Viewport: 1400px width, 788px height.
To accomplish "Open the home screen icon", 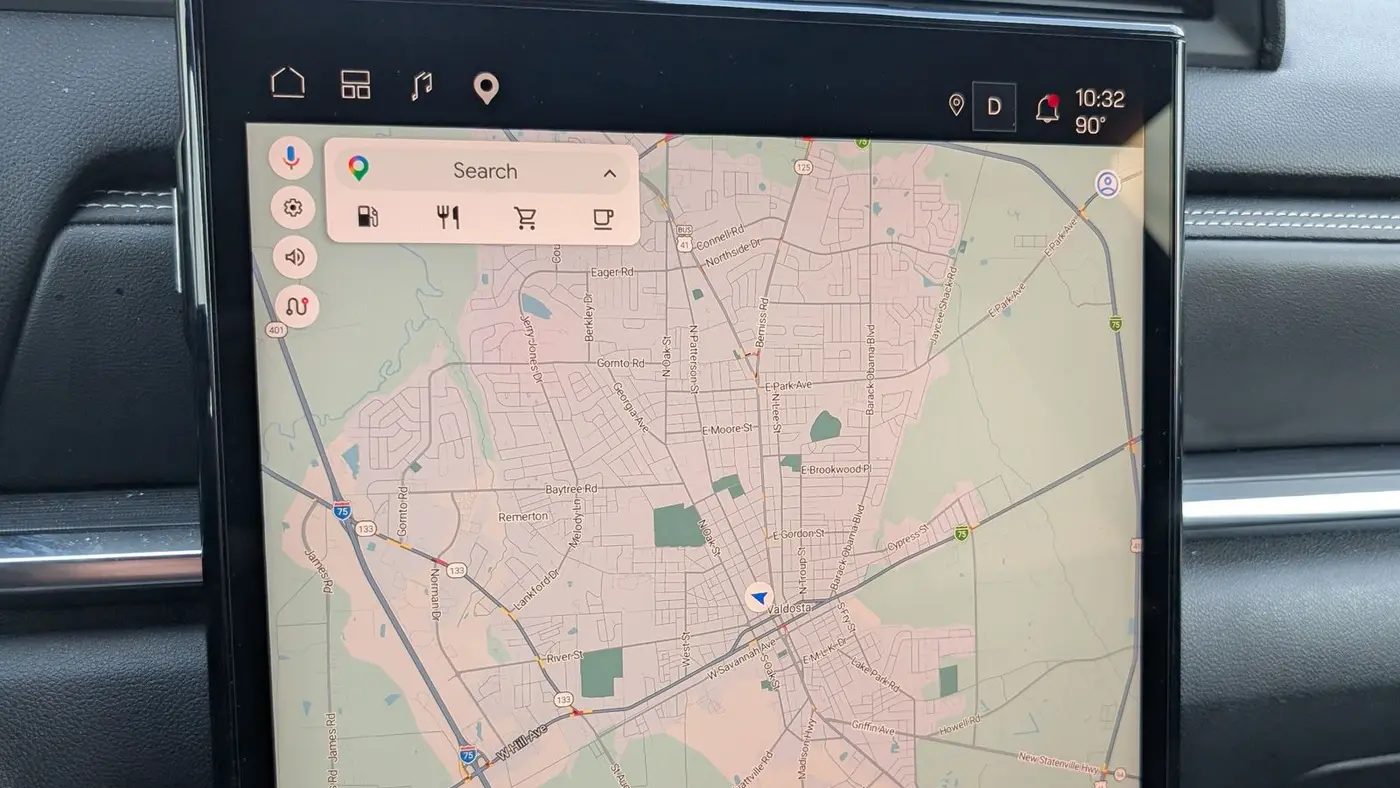I will point(288,83).
